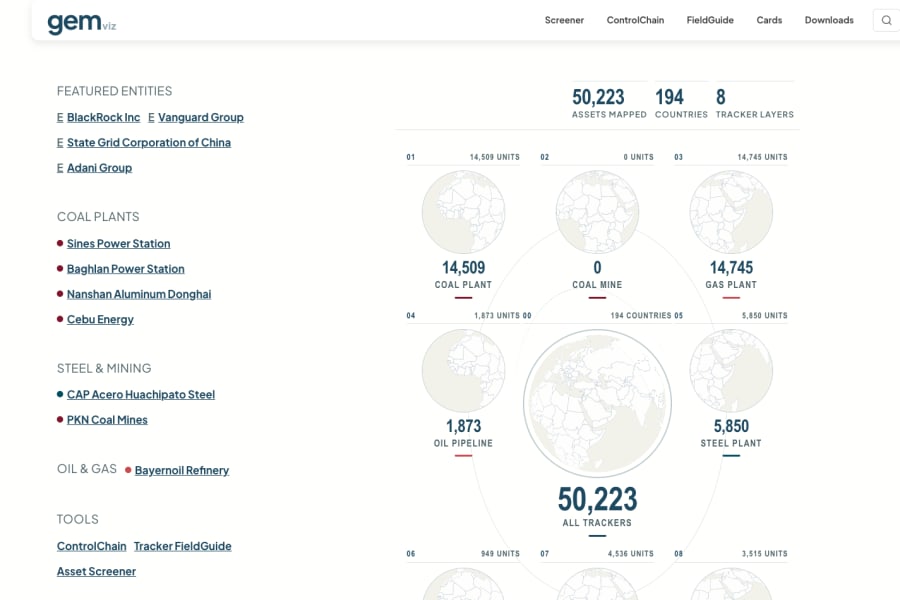Open the Bayernoil Refinery link
The image size is (900, 600).
[x=181, y=470]
